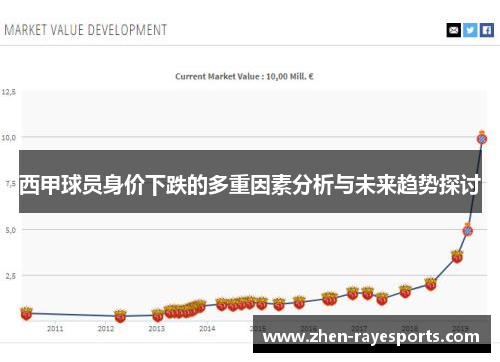Select the data point above the 2013 label
The width and height of the screenshot is (500, 362).
(158, 315)
